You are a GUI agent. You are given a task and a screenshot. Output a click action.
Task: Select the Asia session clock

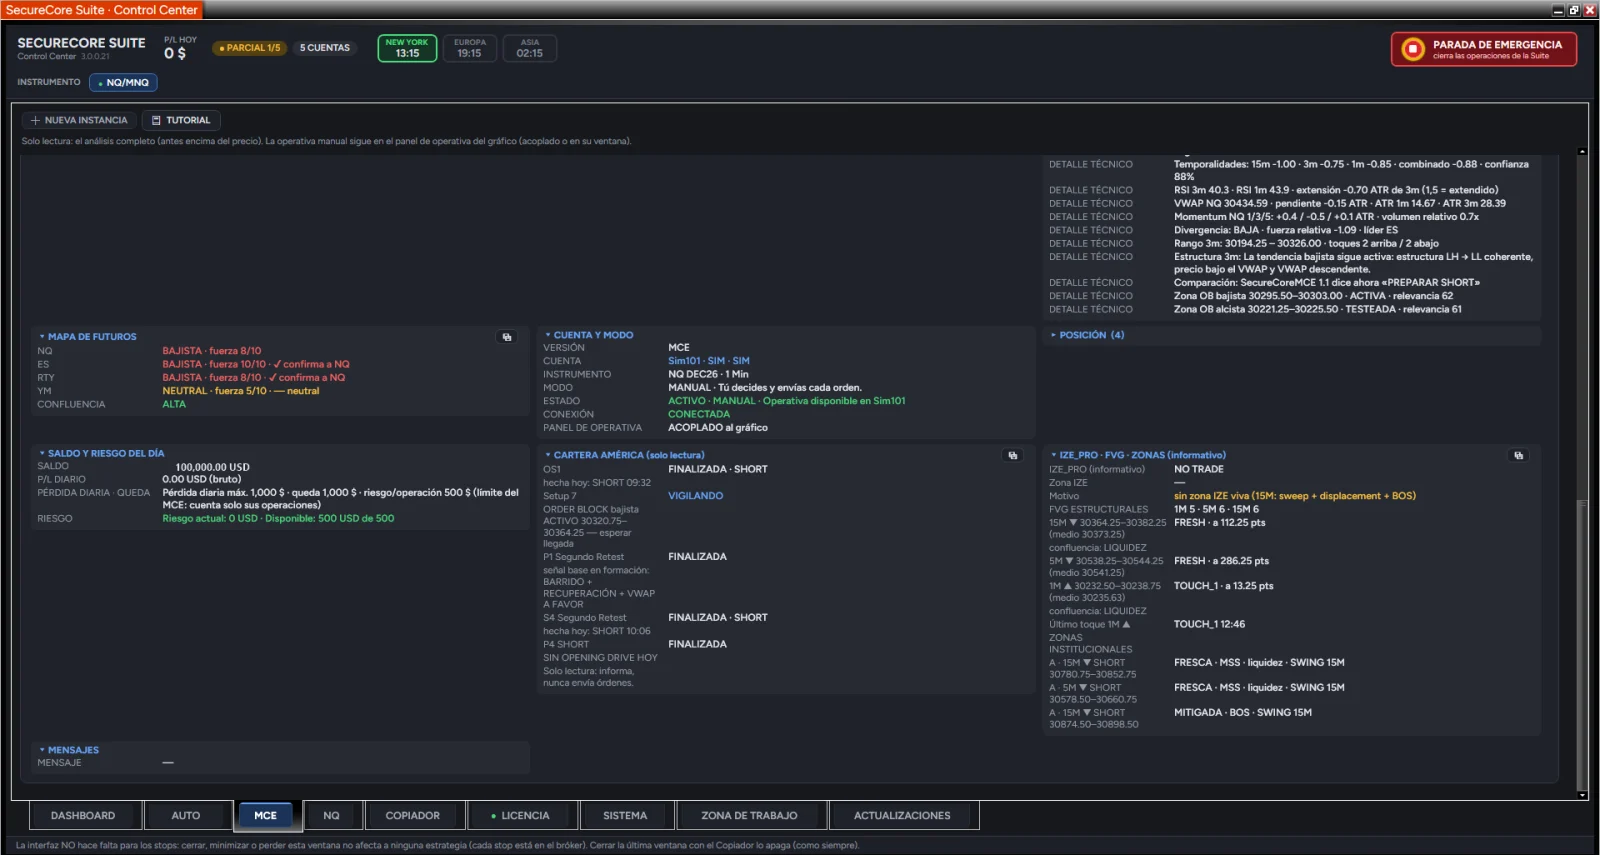[x=530, y=48]
